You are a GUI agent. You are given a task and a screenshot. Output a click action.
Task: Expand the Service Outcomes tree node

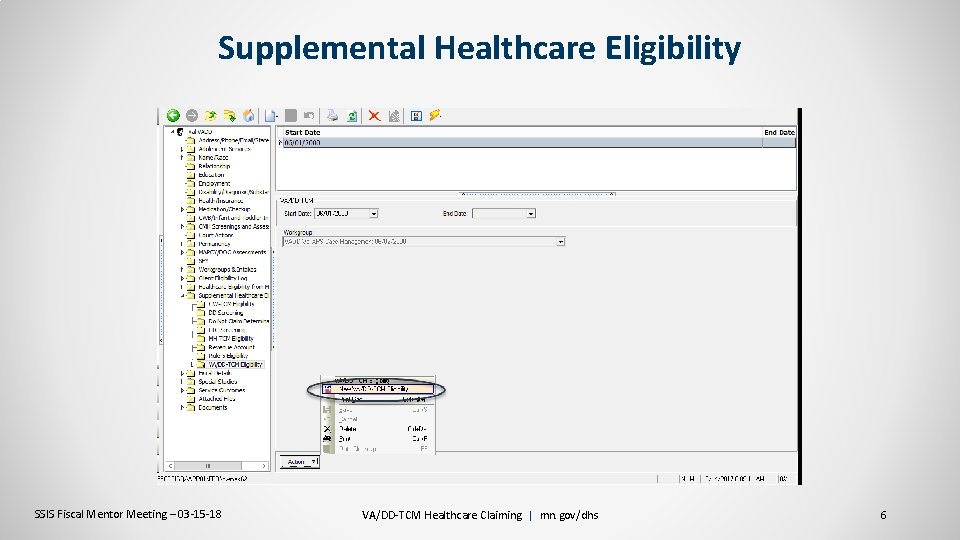click(182, 390)
